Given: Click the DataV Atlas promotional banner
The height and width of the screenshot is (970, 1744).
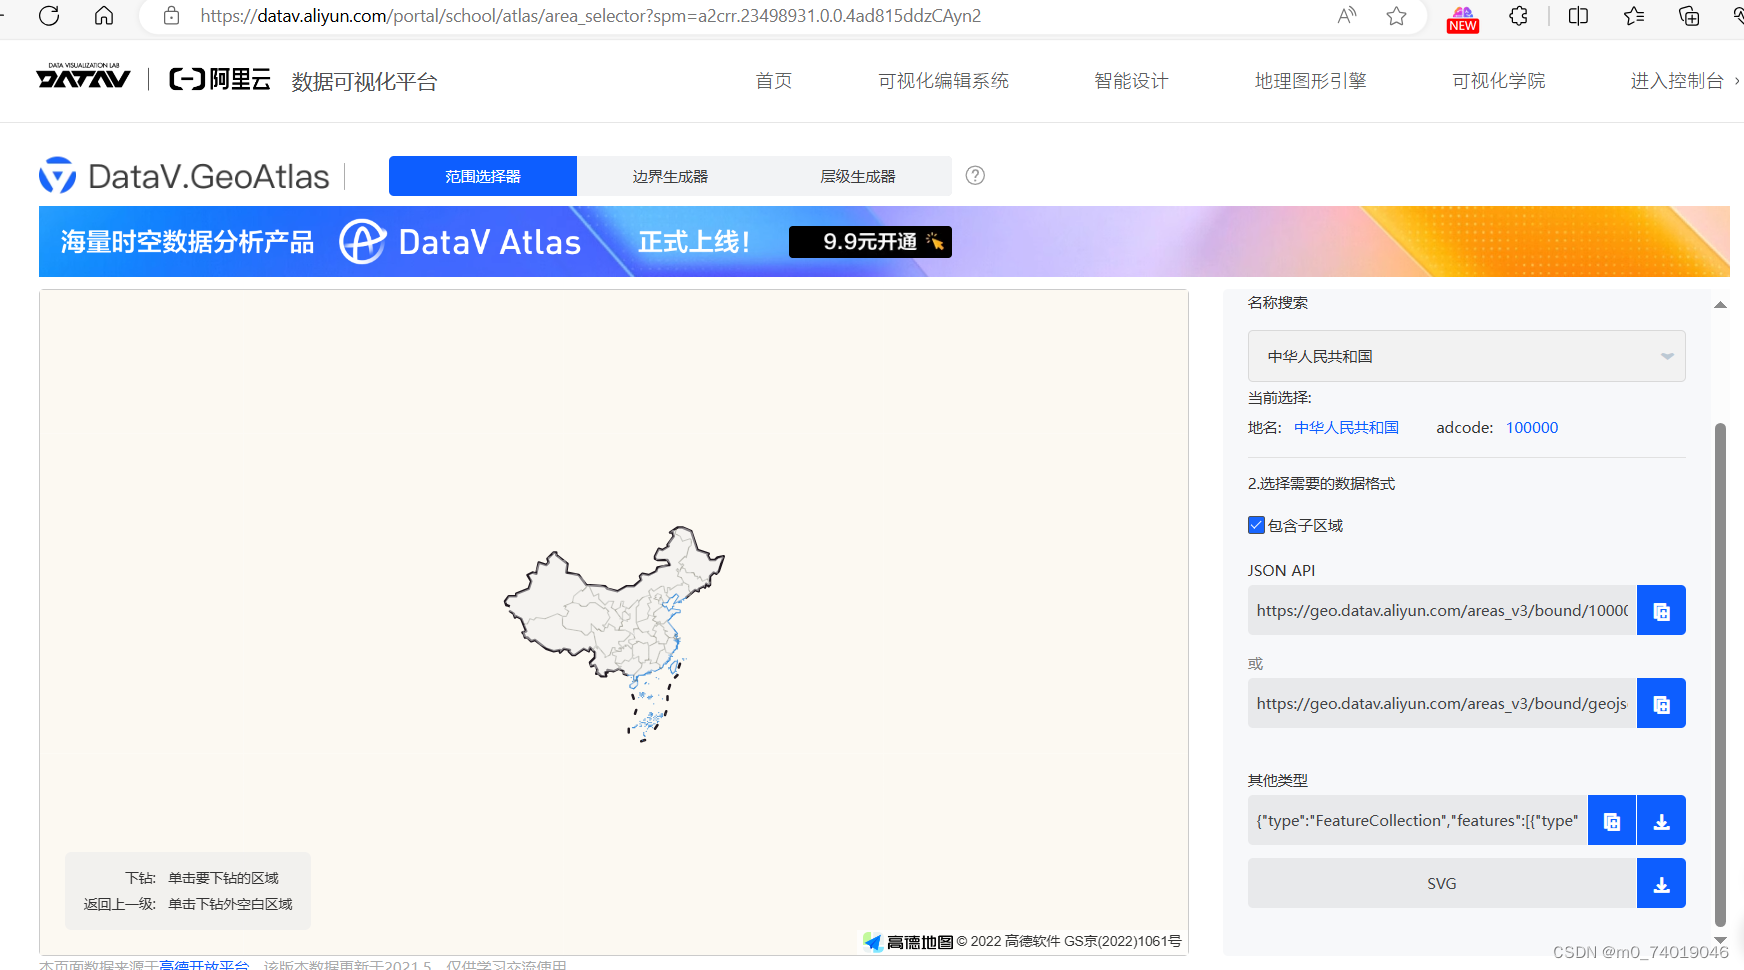Looking at the screenshot, I should pos(884,241).
